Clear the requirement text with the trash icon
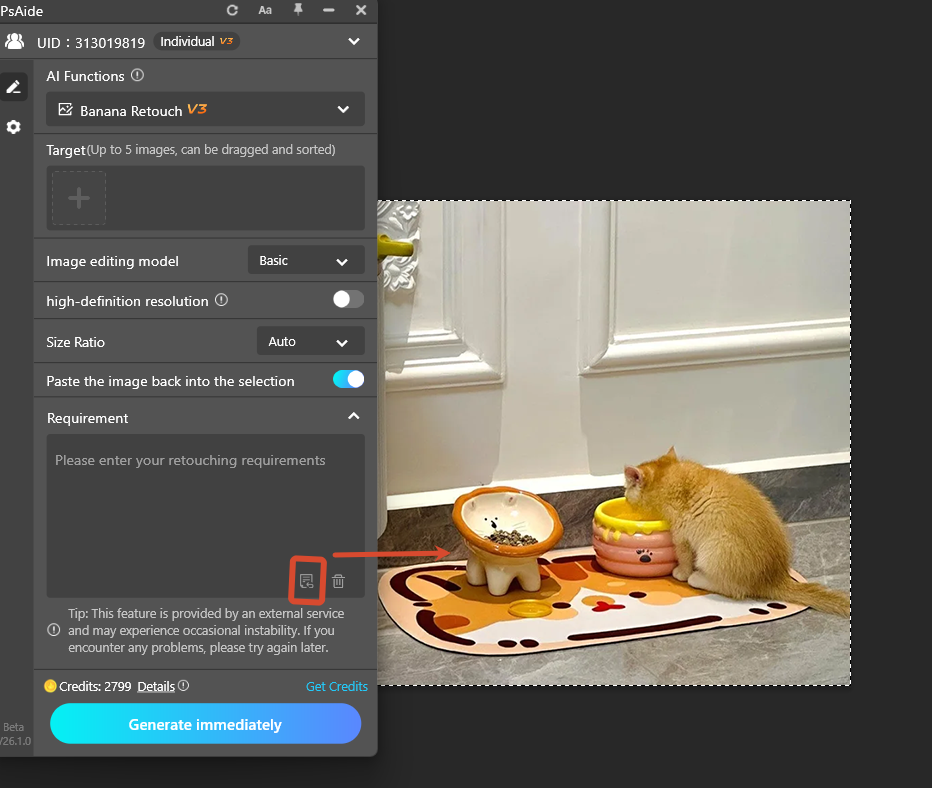 pyautogui.click(x=338, y=580)
